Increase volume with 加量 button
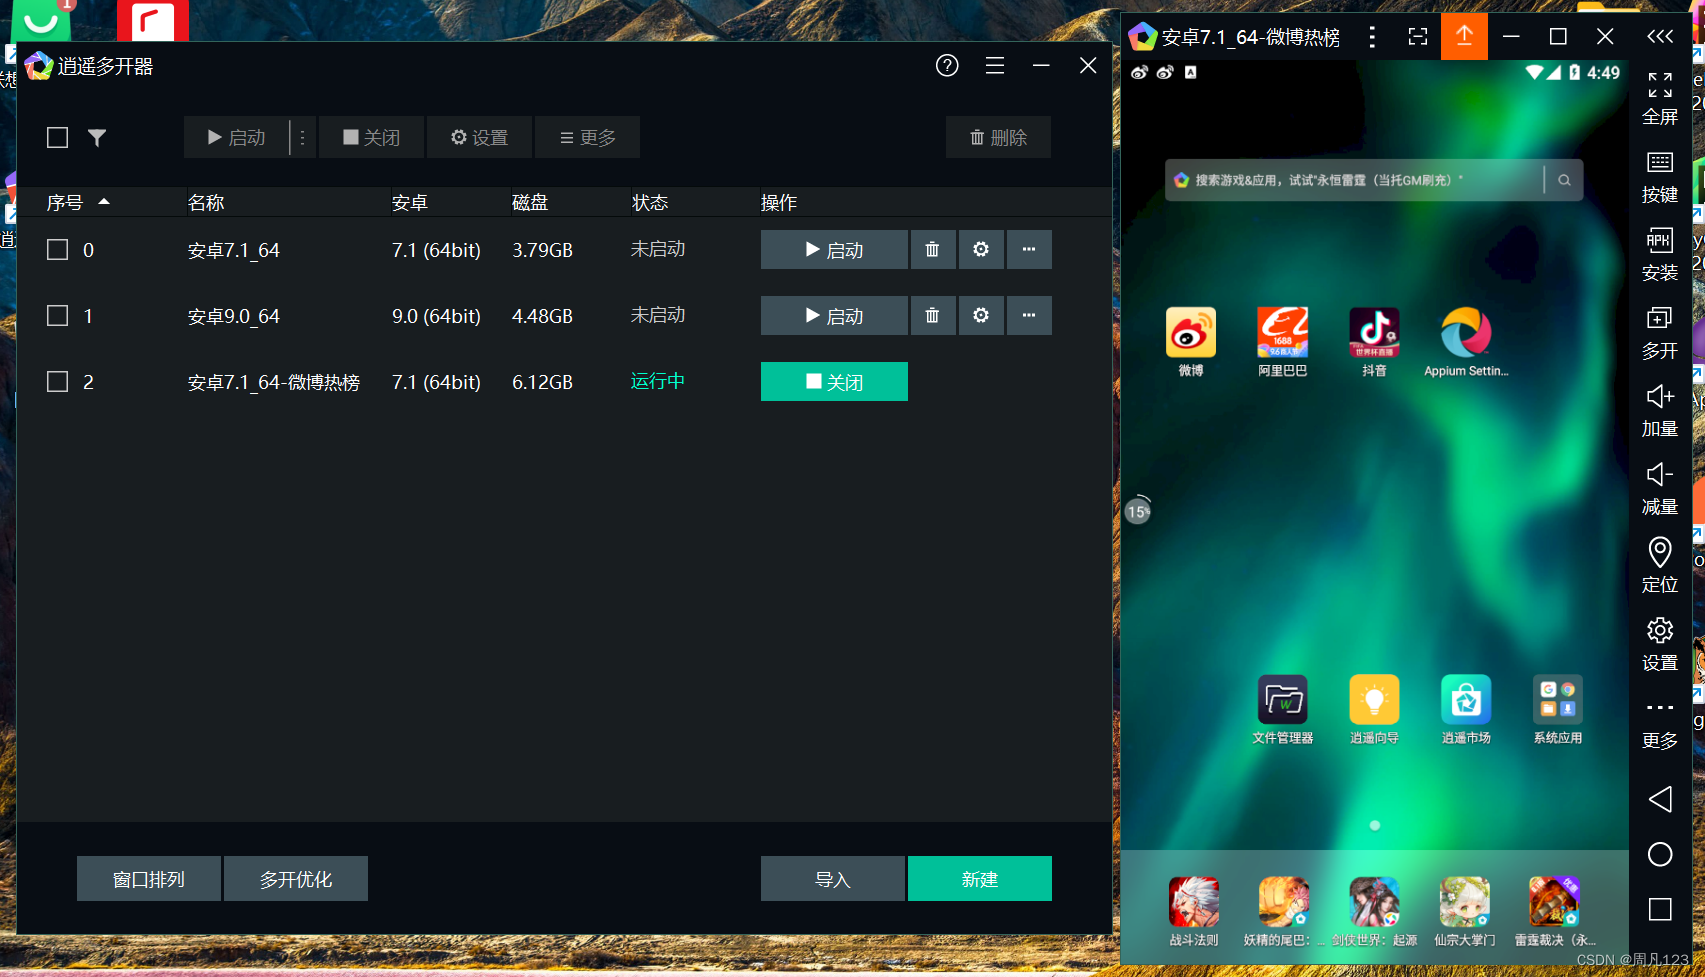 click(1660, 411)
